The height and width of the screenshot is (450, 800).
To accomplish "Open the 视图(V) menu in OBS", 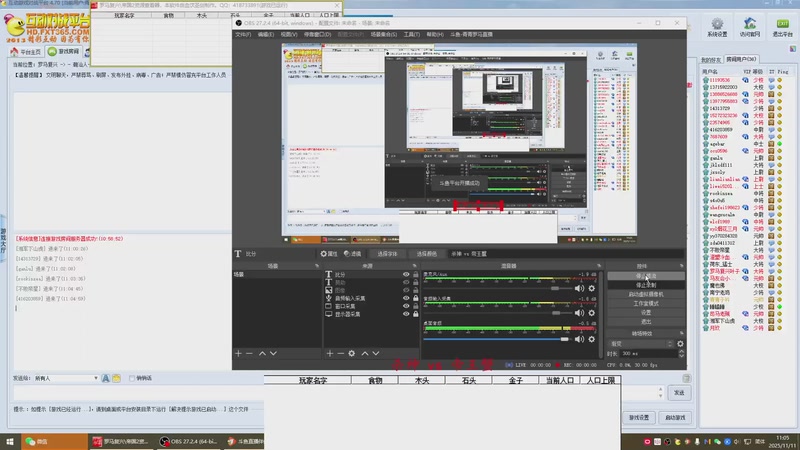I will 289,34.
